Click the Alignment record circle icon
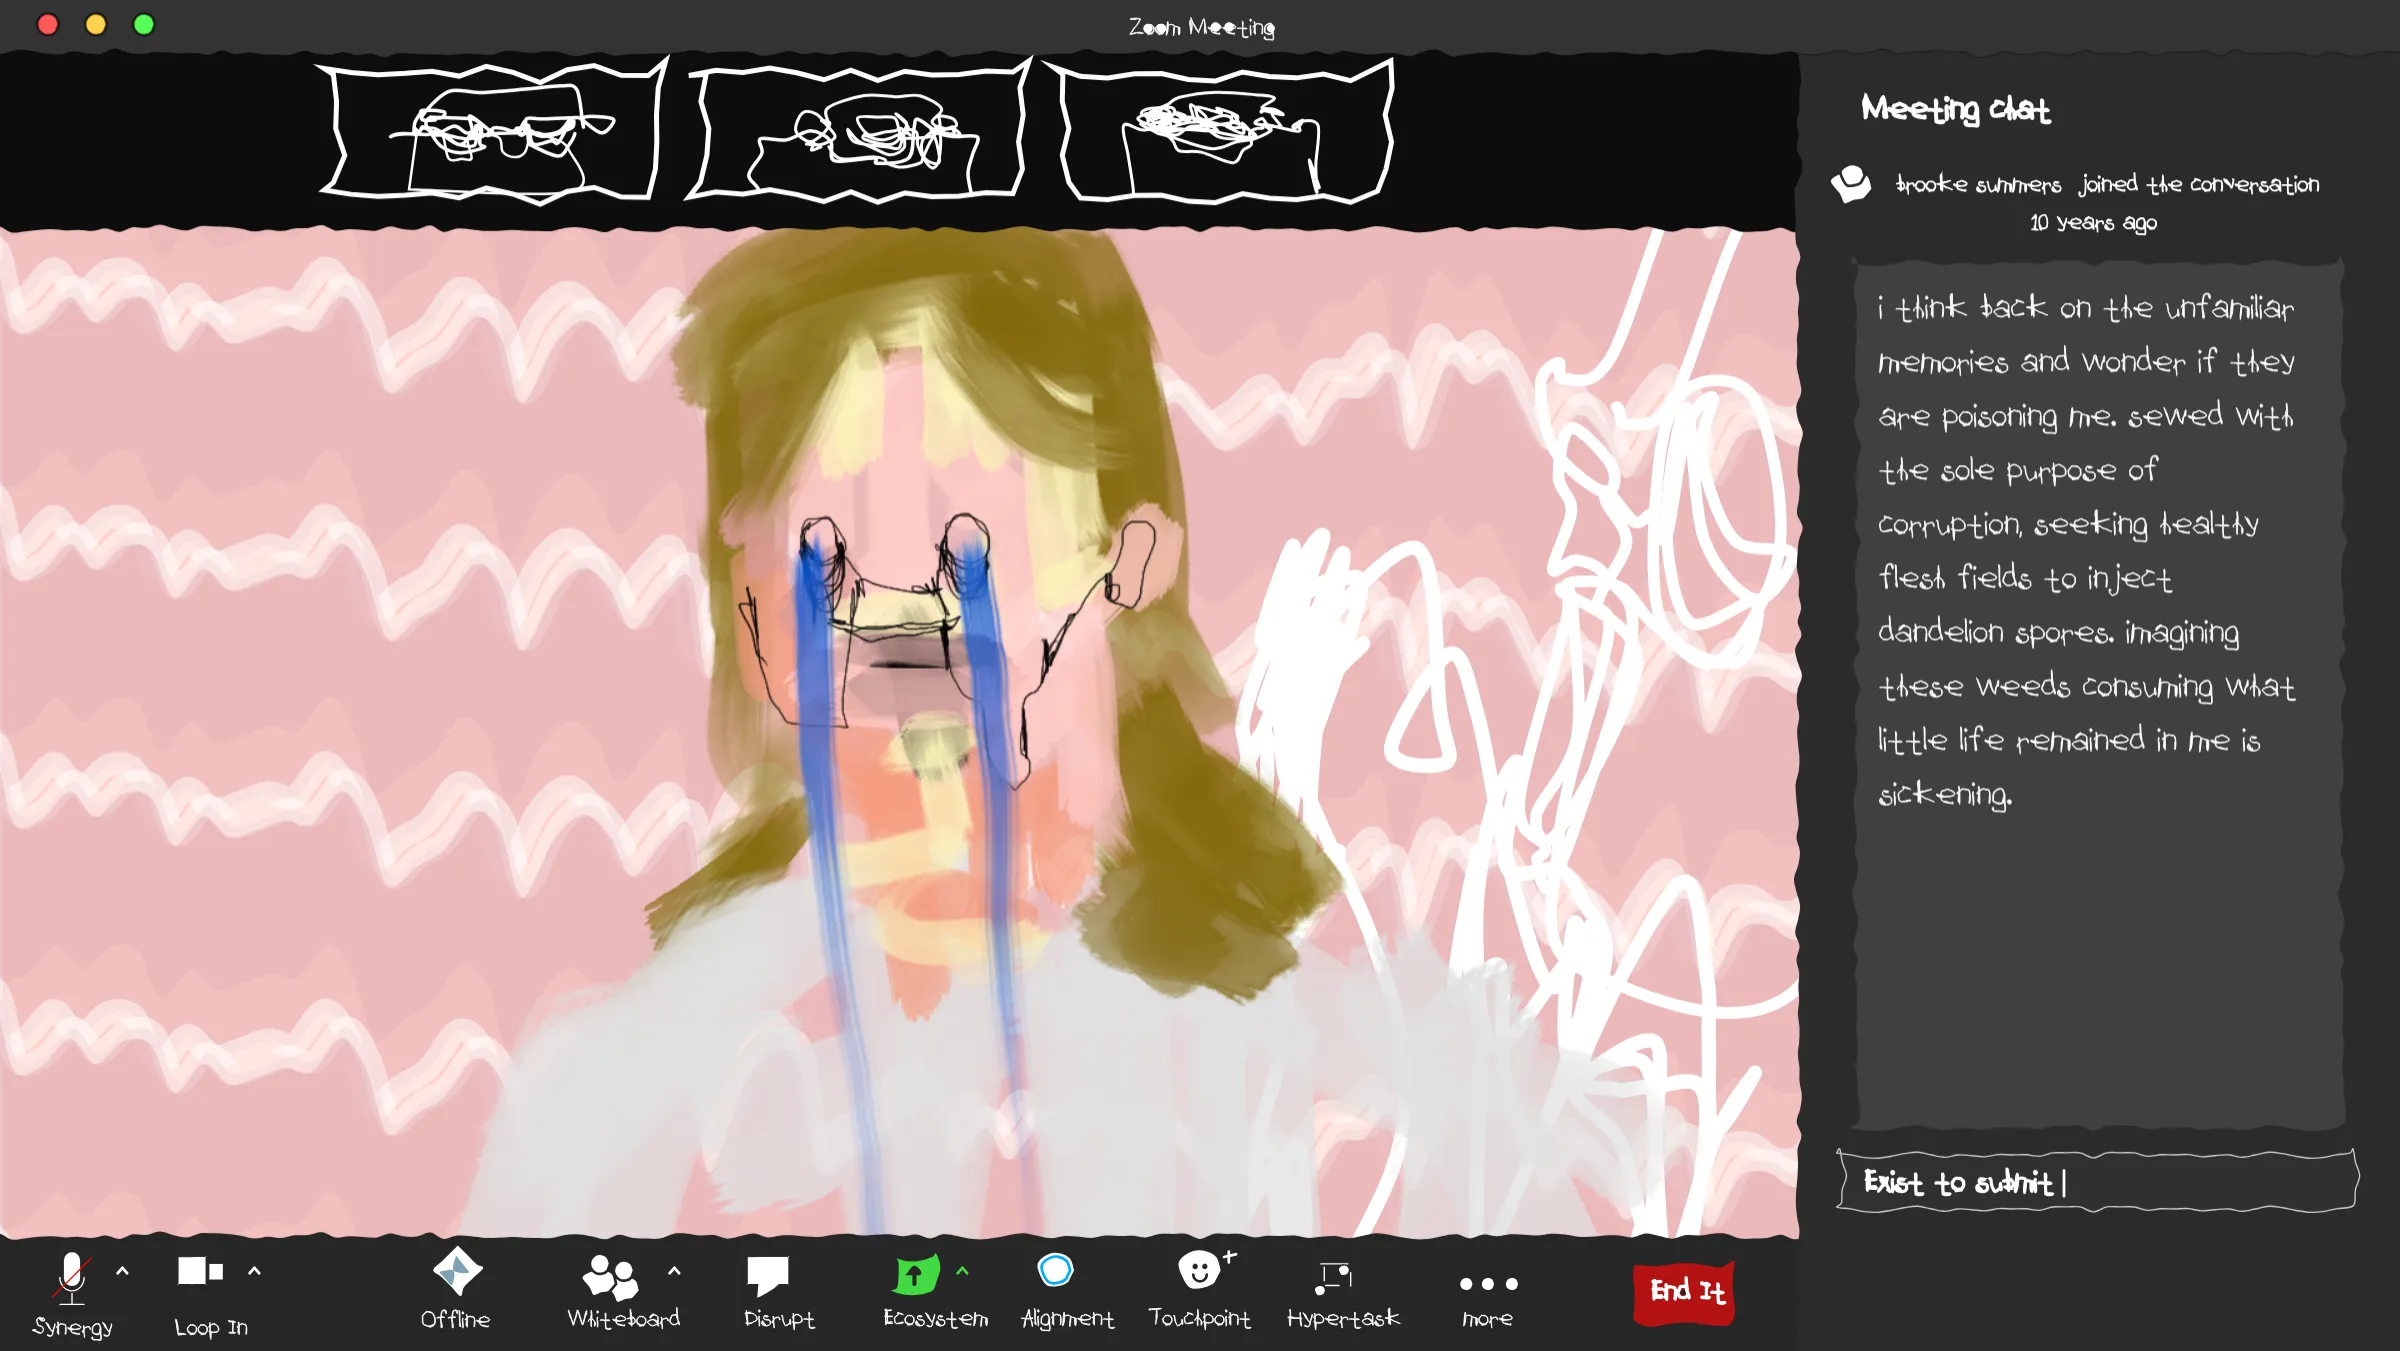The width and height of the screenshot is (2400, 1351). coord(1055,1270)
